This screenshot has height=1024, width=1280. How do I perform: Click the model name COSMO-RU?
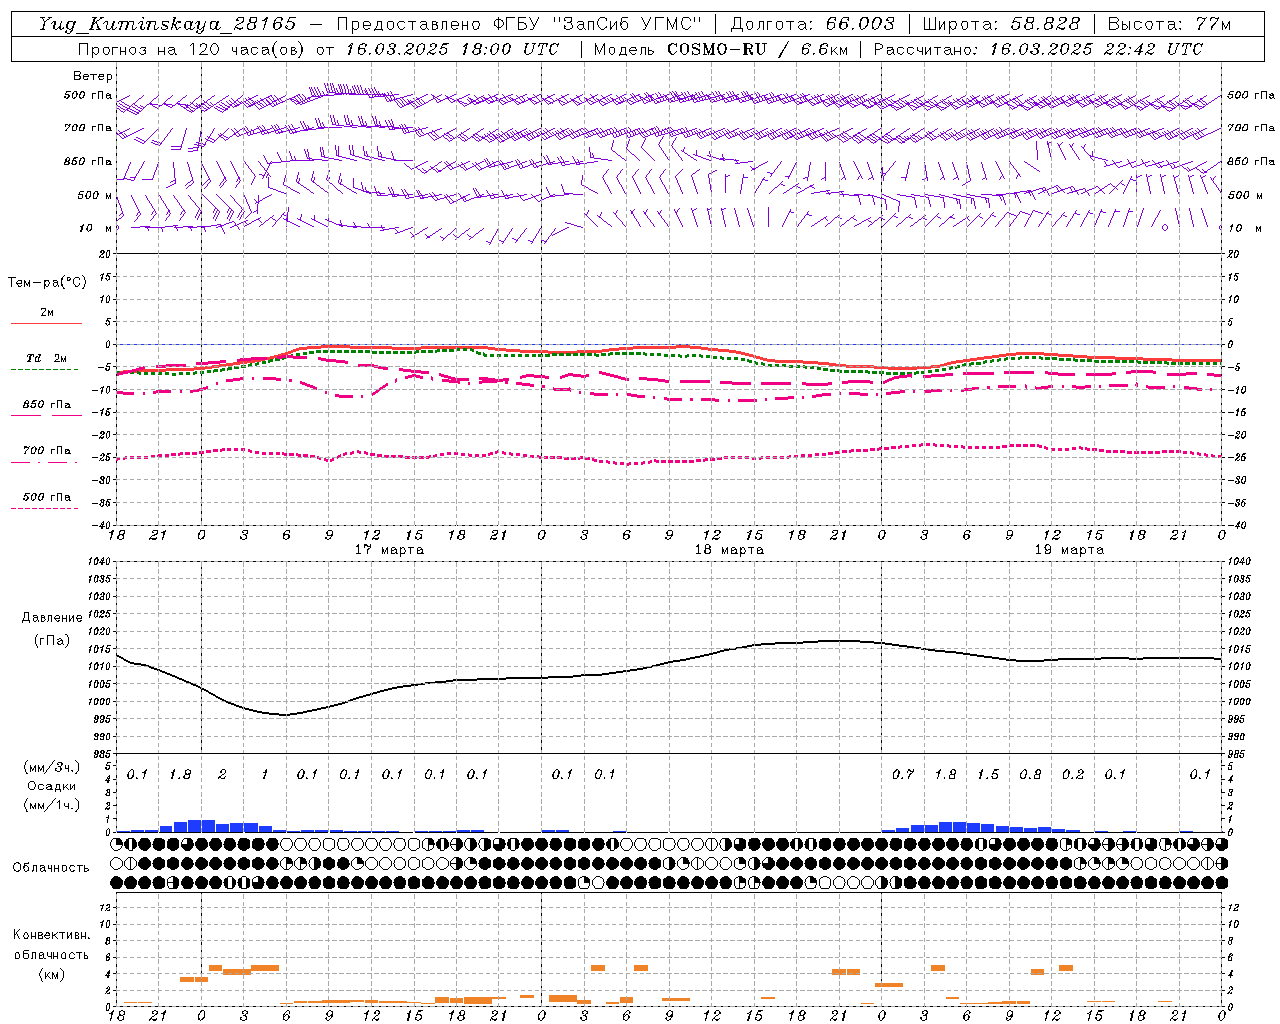click(x=716, y=49)
